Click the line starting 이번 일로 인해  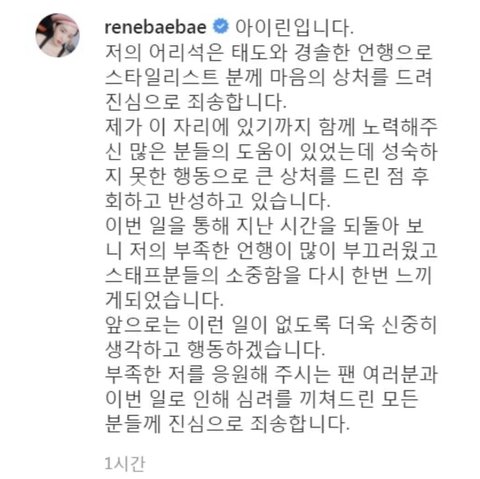pos(261,399)
